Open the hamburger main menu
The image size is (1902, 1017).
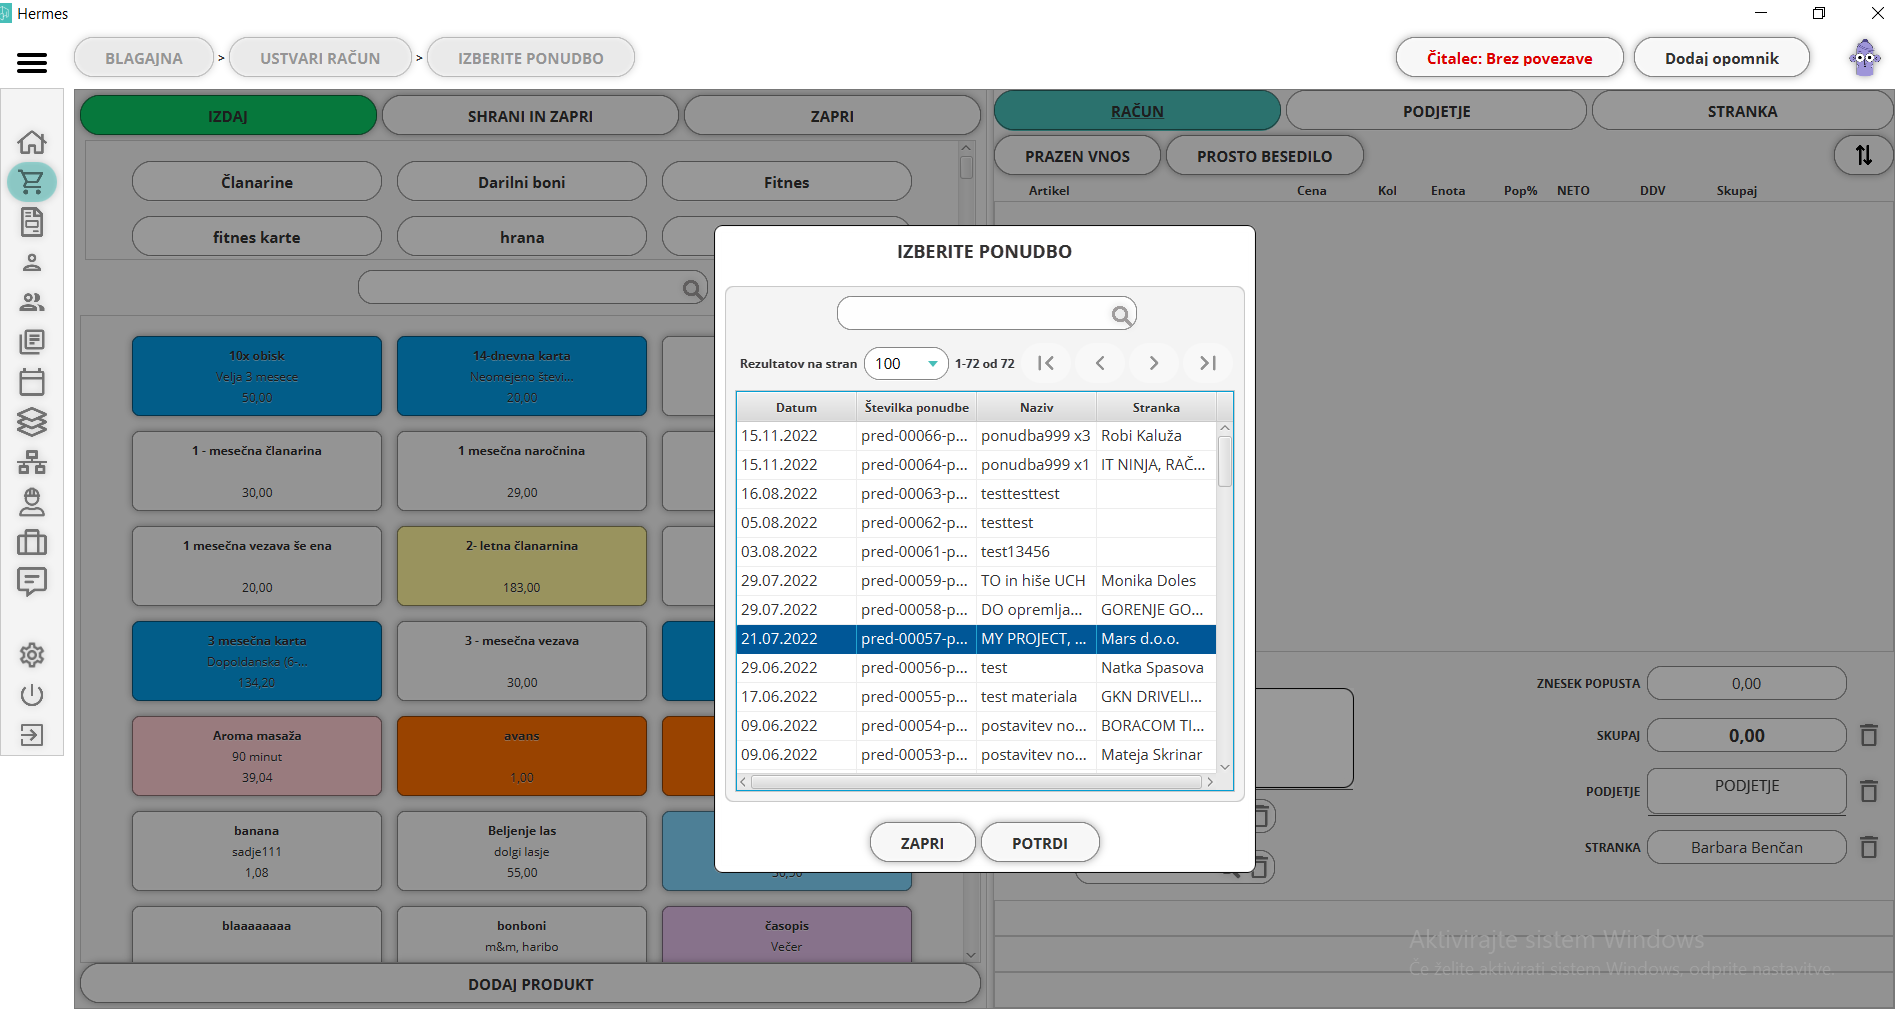(x=32, y=63)
